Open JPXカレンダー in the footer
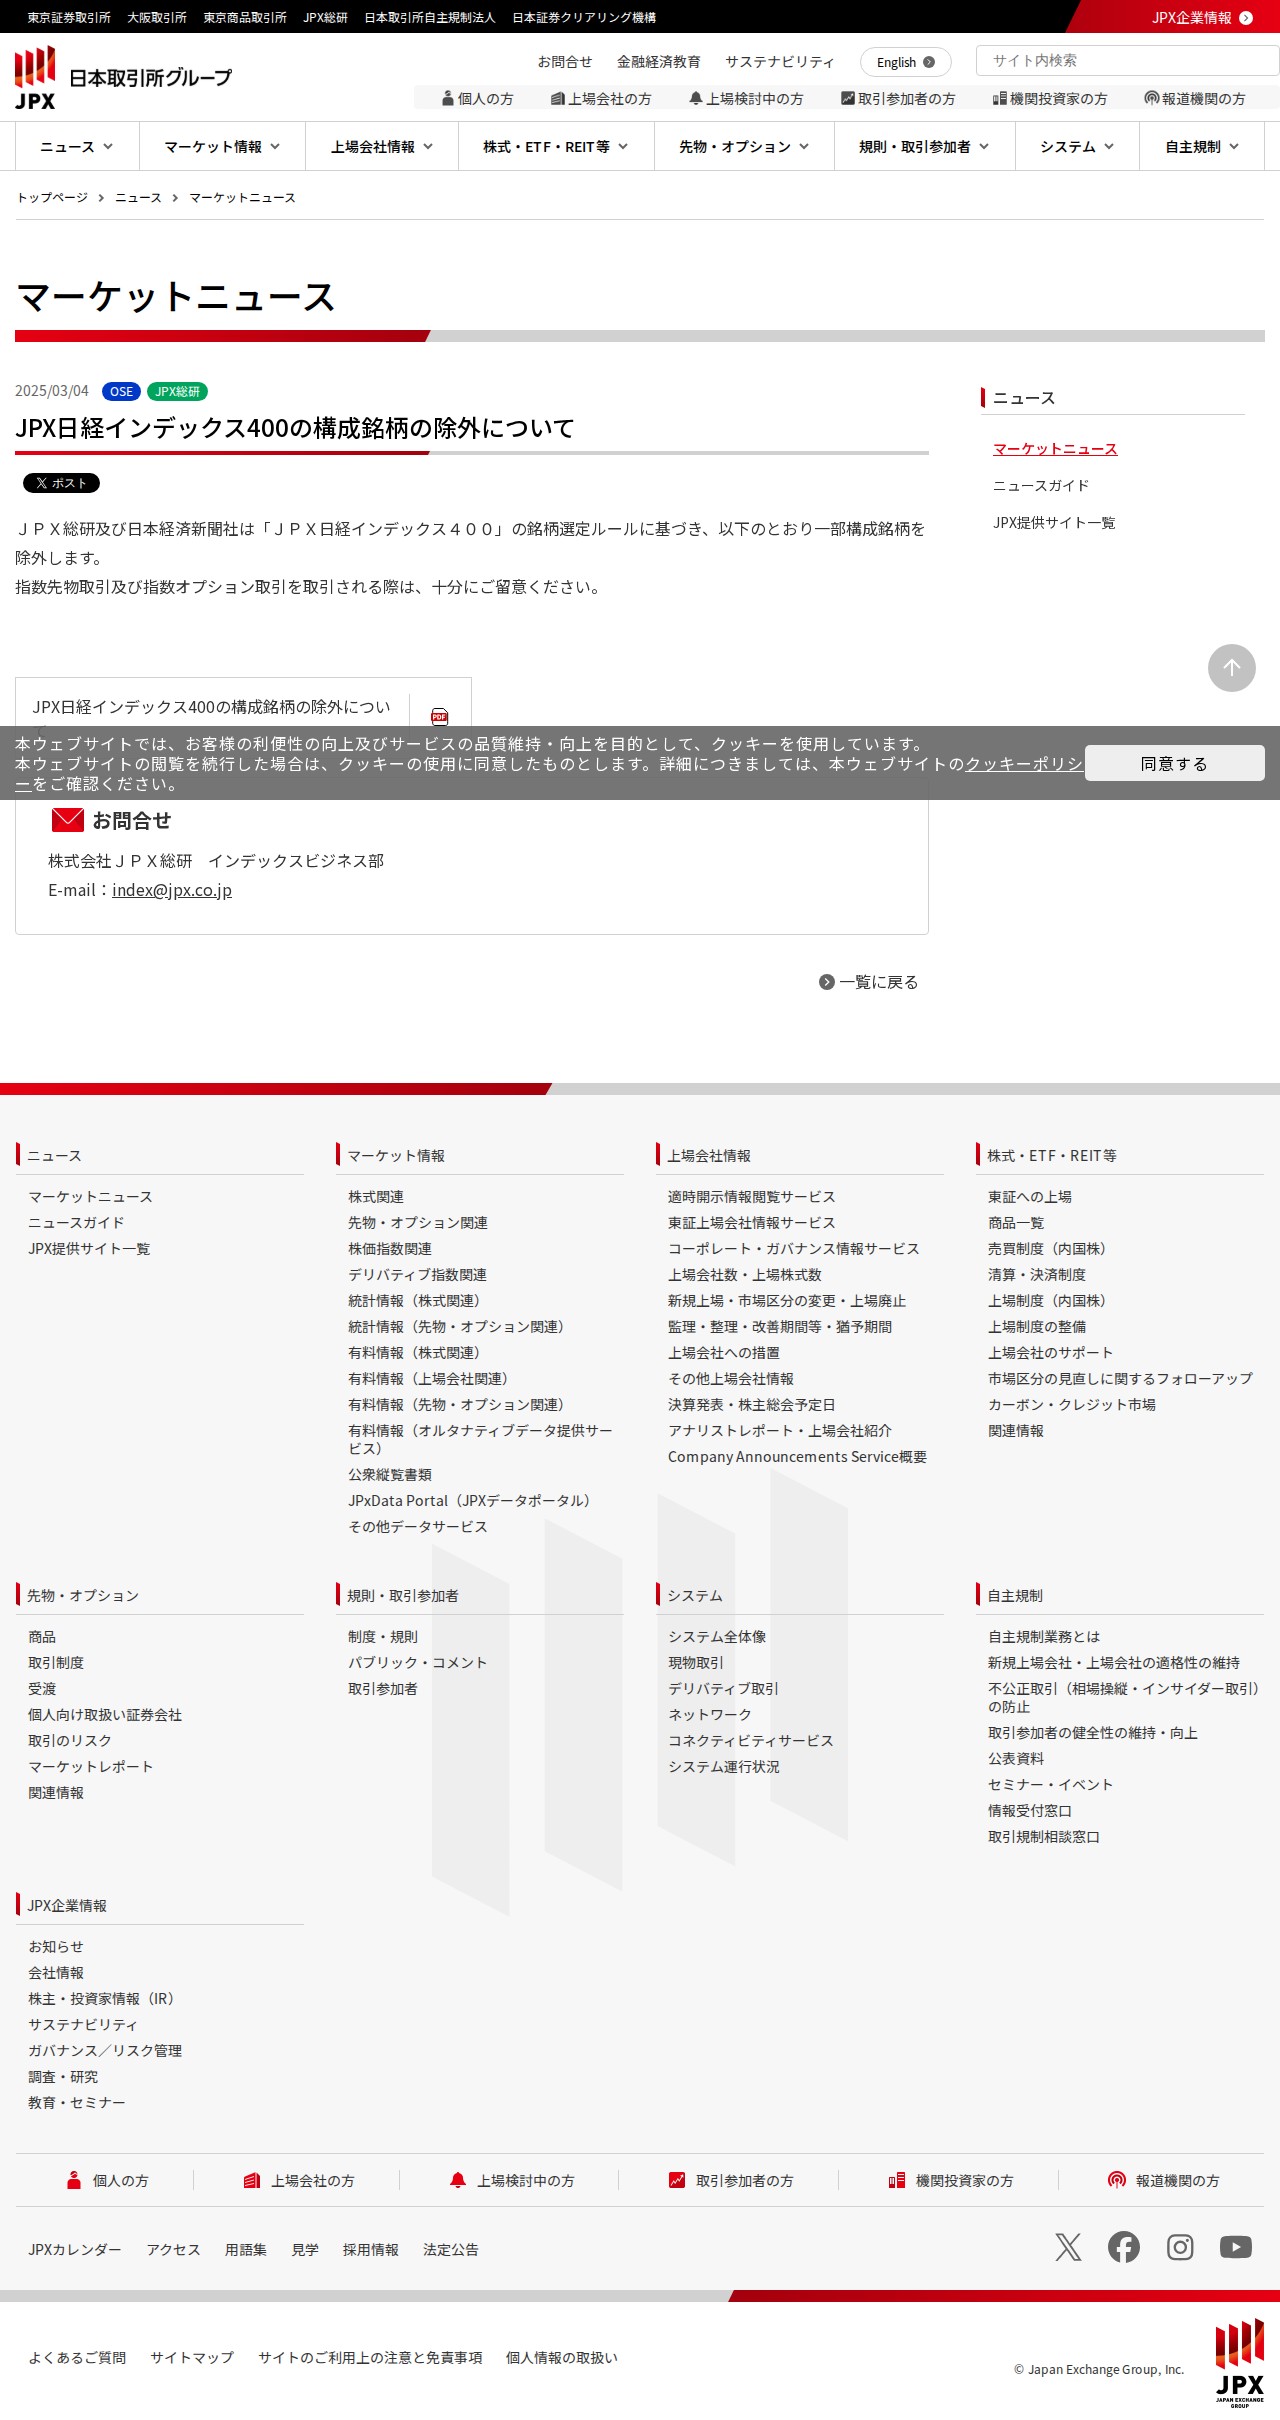Image resolution: width=1280 pixels, height=2420 pixels. (75, 2249)
